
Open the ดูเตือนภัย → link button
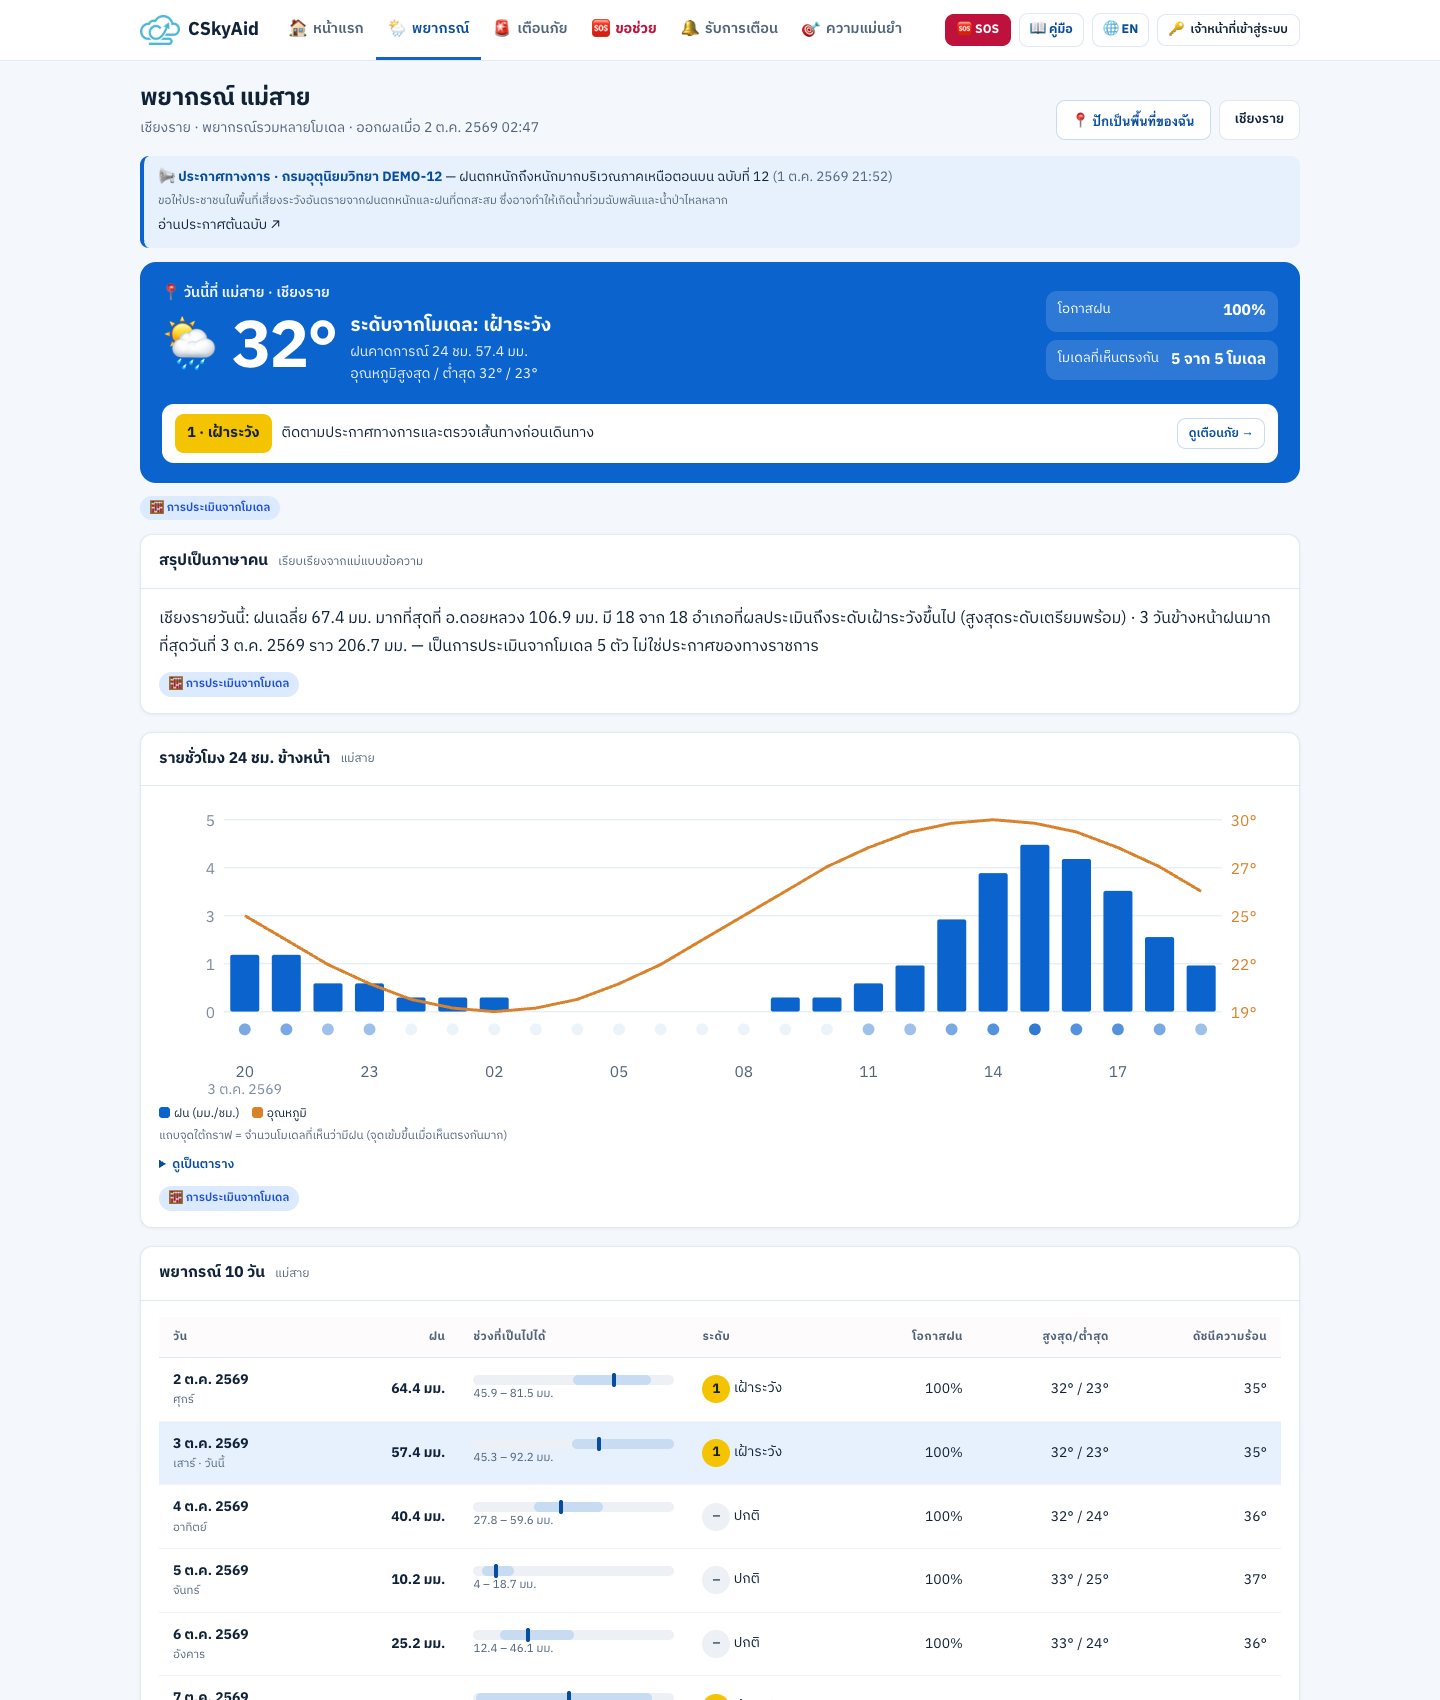tap(1221, 433)
